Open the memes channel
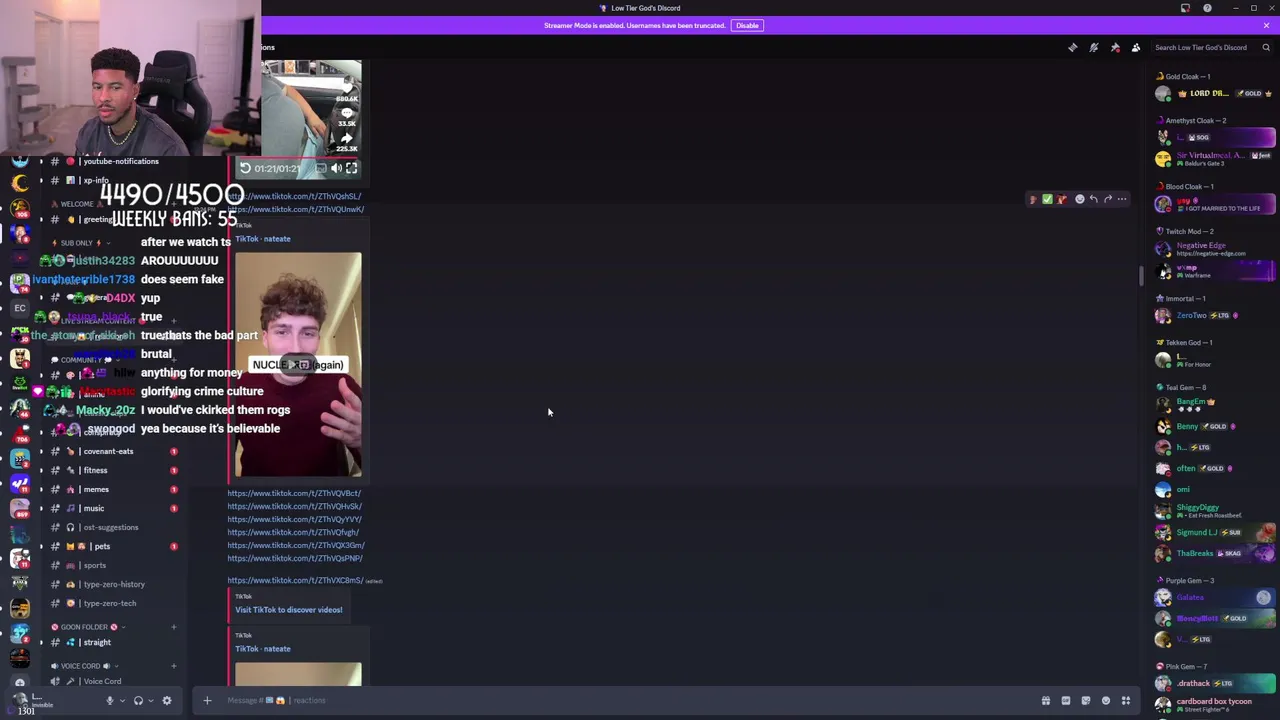The image size is (1280, 720). click(x=114, y=489)
